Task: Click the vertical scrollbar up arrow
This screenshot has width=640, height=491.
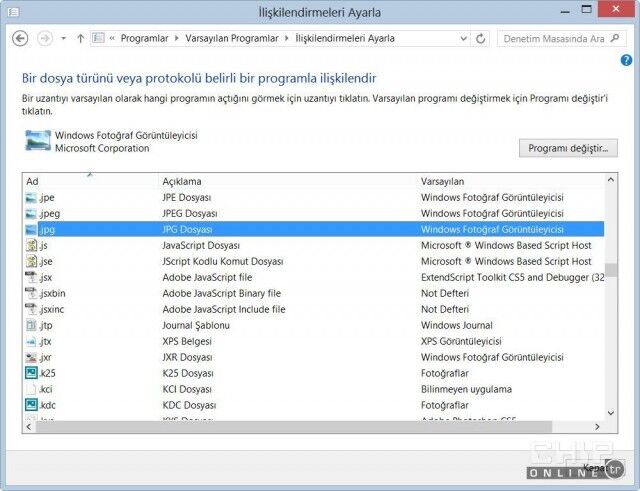Action: point(611,180)
